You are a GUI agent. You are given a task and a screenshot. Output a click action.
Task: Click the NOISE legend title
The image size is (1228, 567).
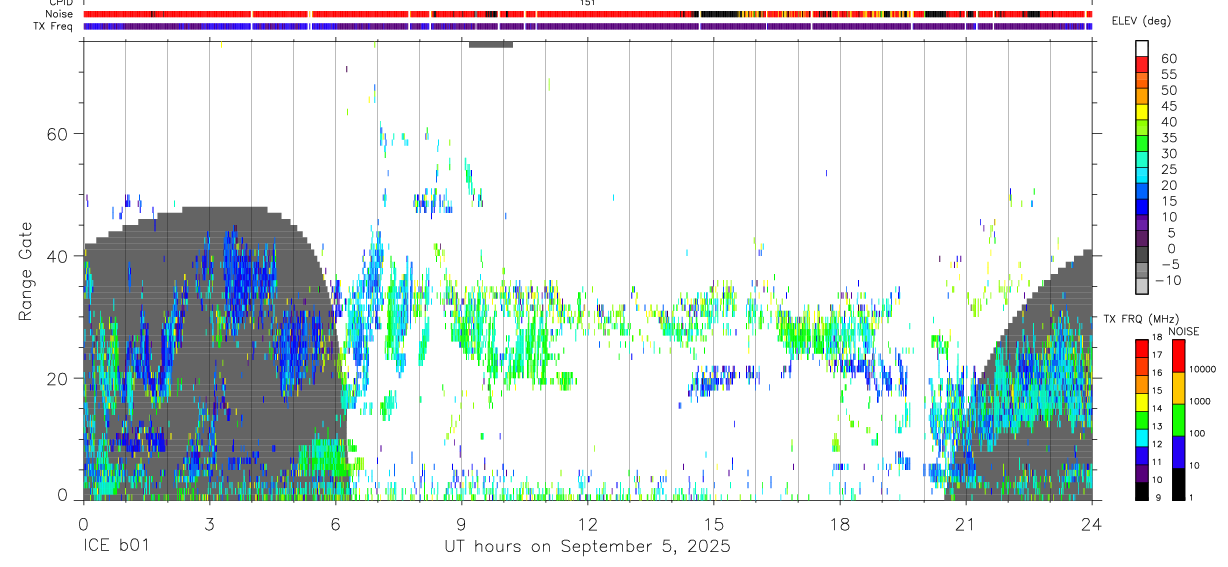1183,331
